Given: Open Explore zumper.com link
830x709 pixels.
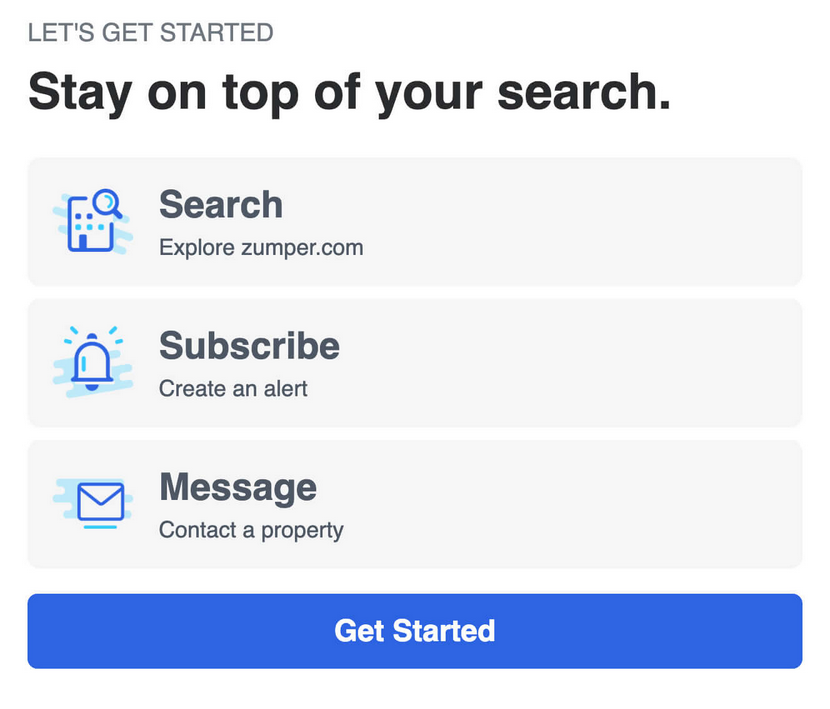Looking at the screenshot, I should click(260, 247).
